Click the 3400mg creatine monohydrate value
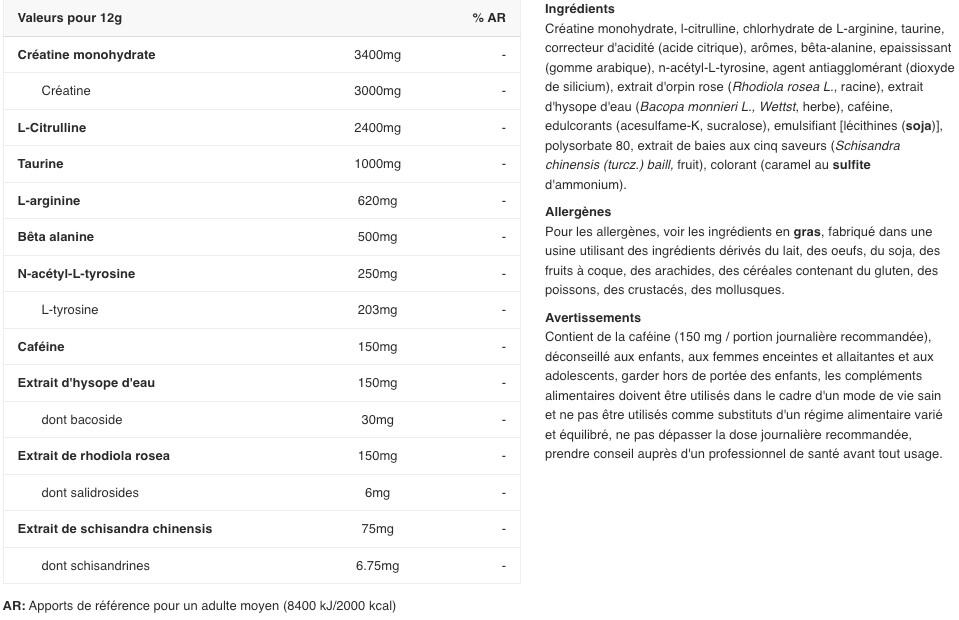Image resolution: width=959 pixels, height=620 pixels. (377, 55)
